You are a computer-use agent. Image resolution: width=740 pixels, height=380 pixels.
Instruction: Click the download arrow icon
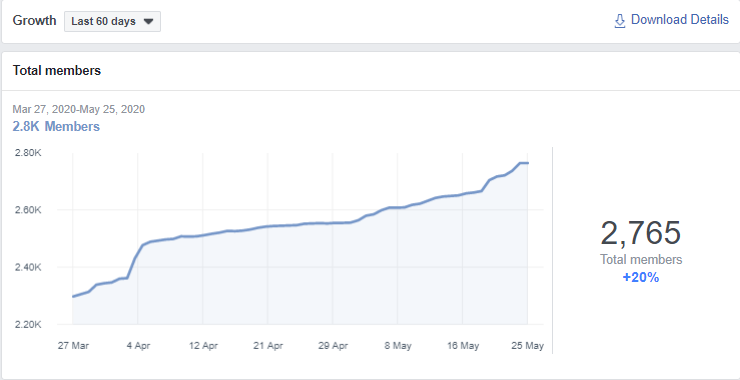click(x=620, y=21)
